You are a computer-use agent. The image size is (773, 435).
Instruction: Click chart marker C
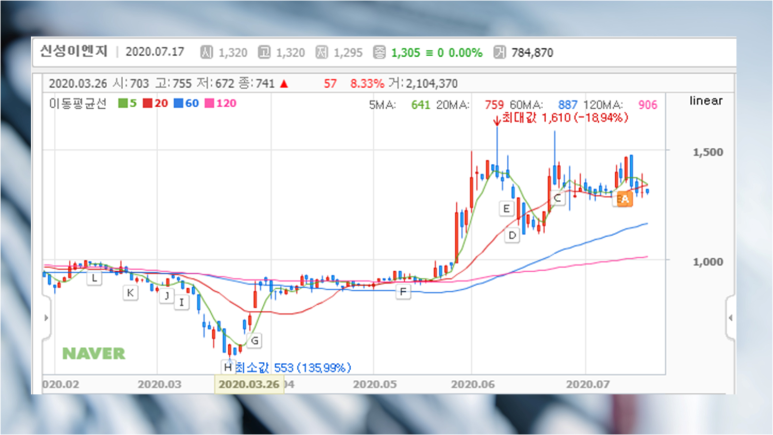coord(558,198)
